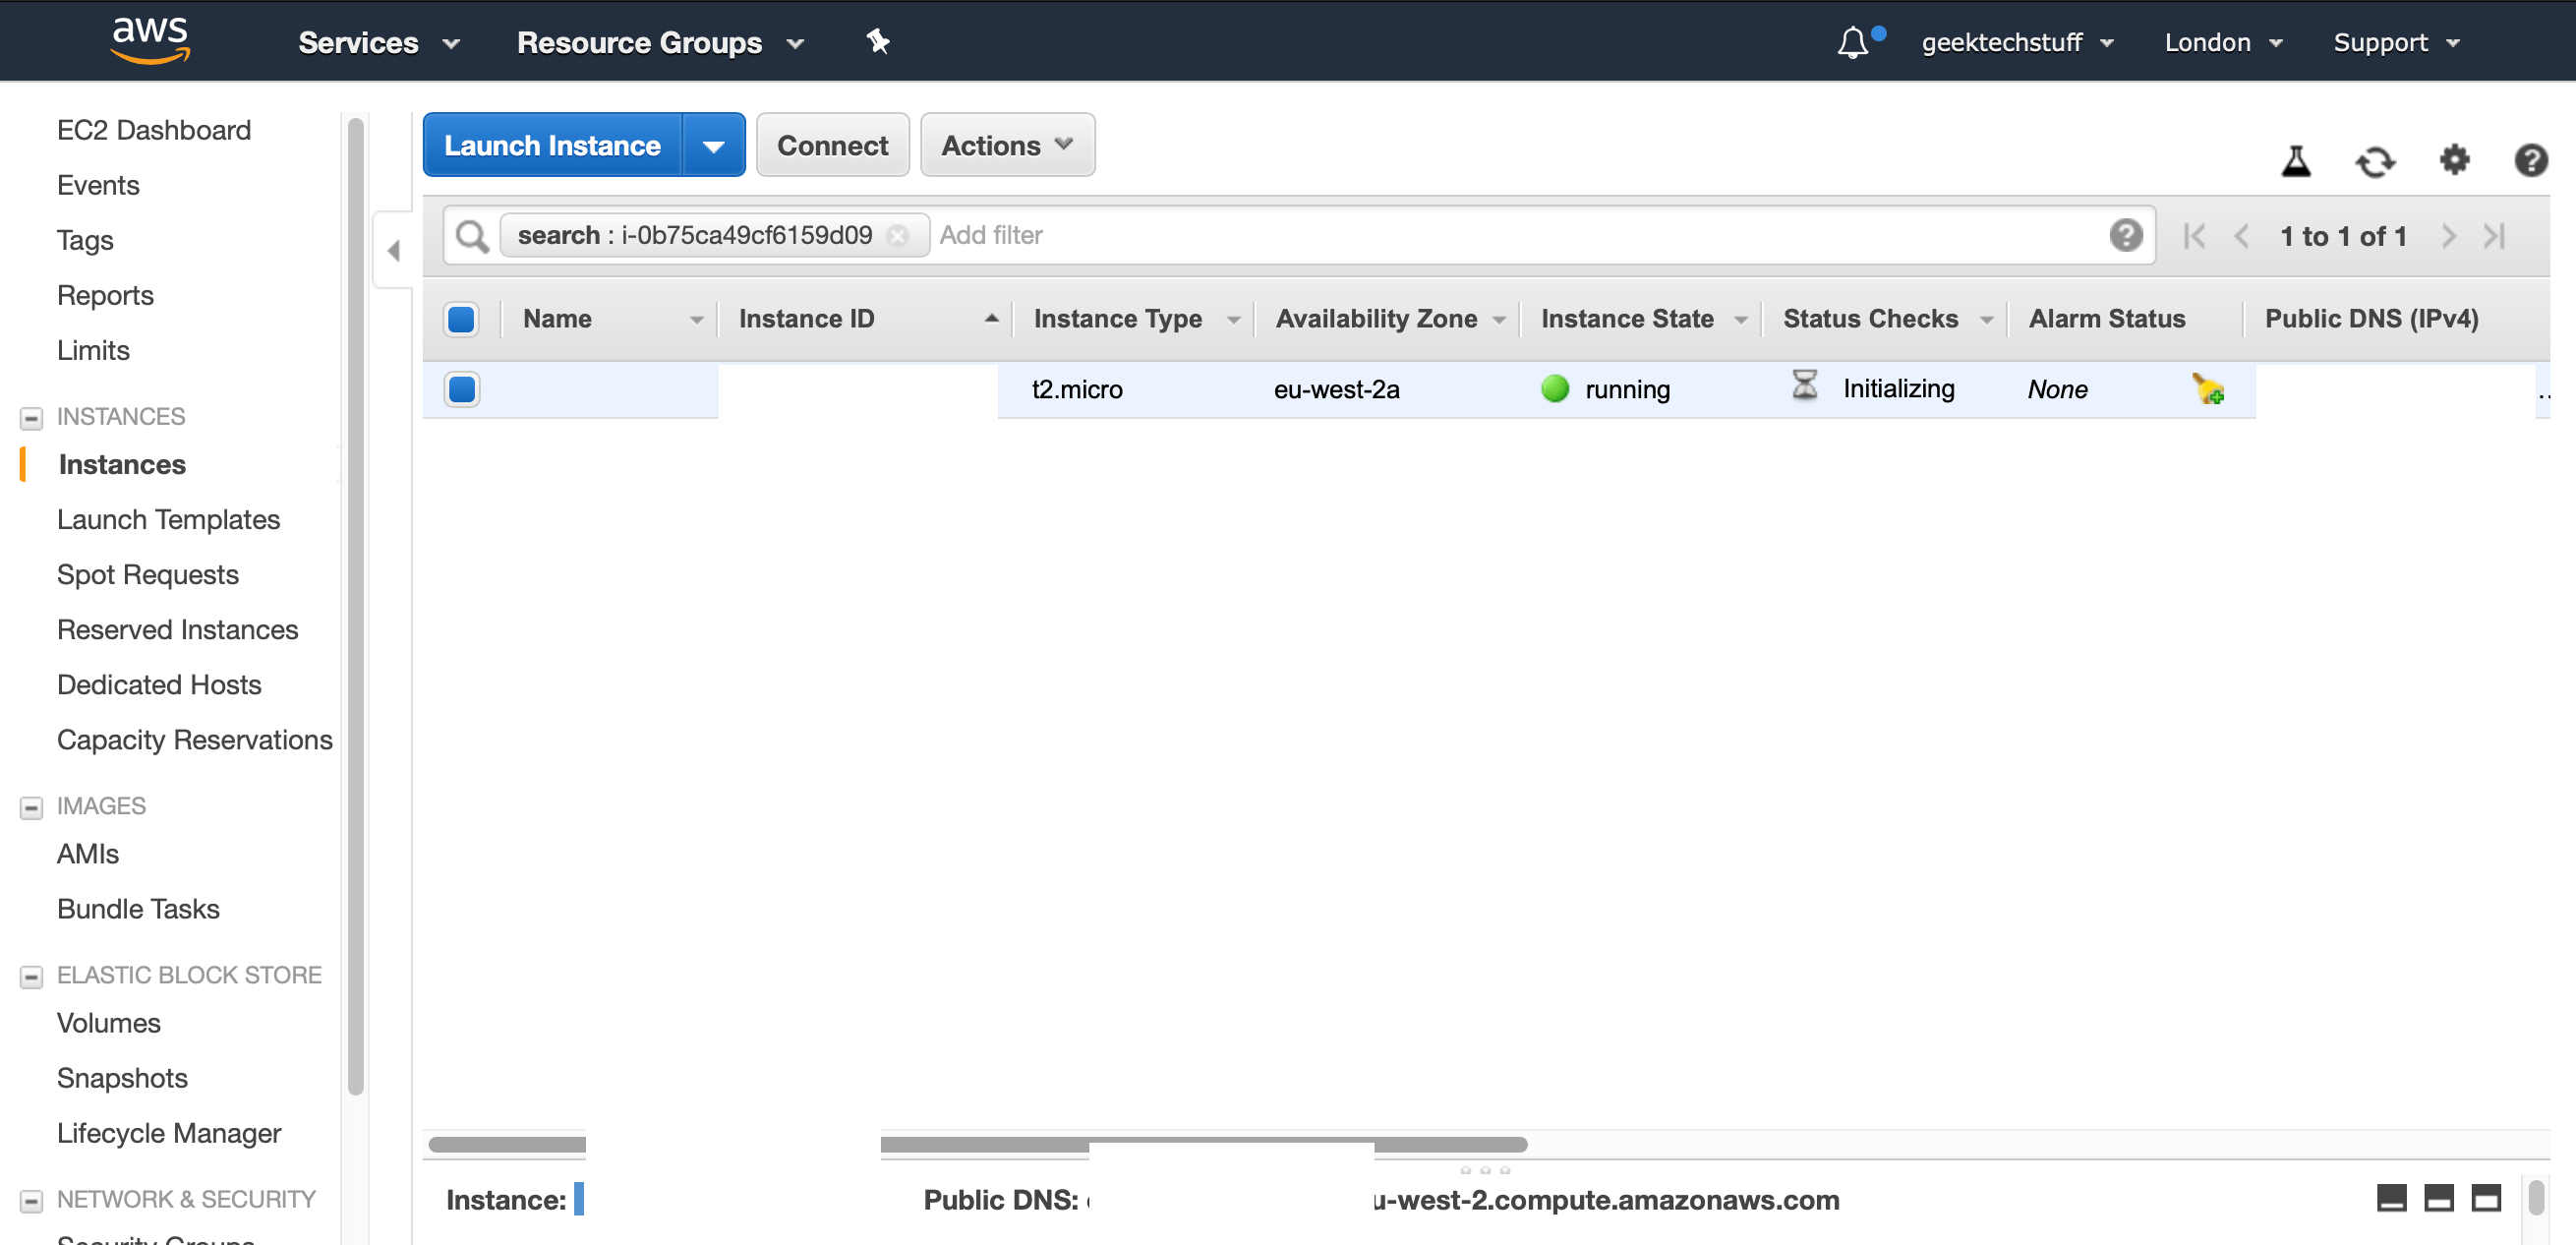Click the Connect button
The image size is (2576, 1245).
[x=831, y=146]
